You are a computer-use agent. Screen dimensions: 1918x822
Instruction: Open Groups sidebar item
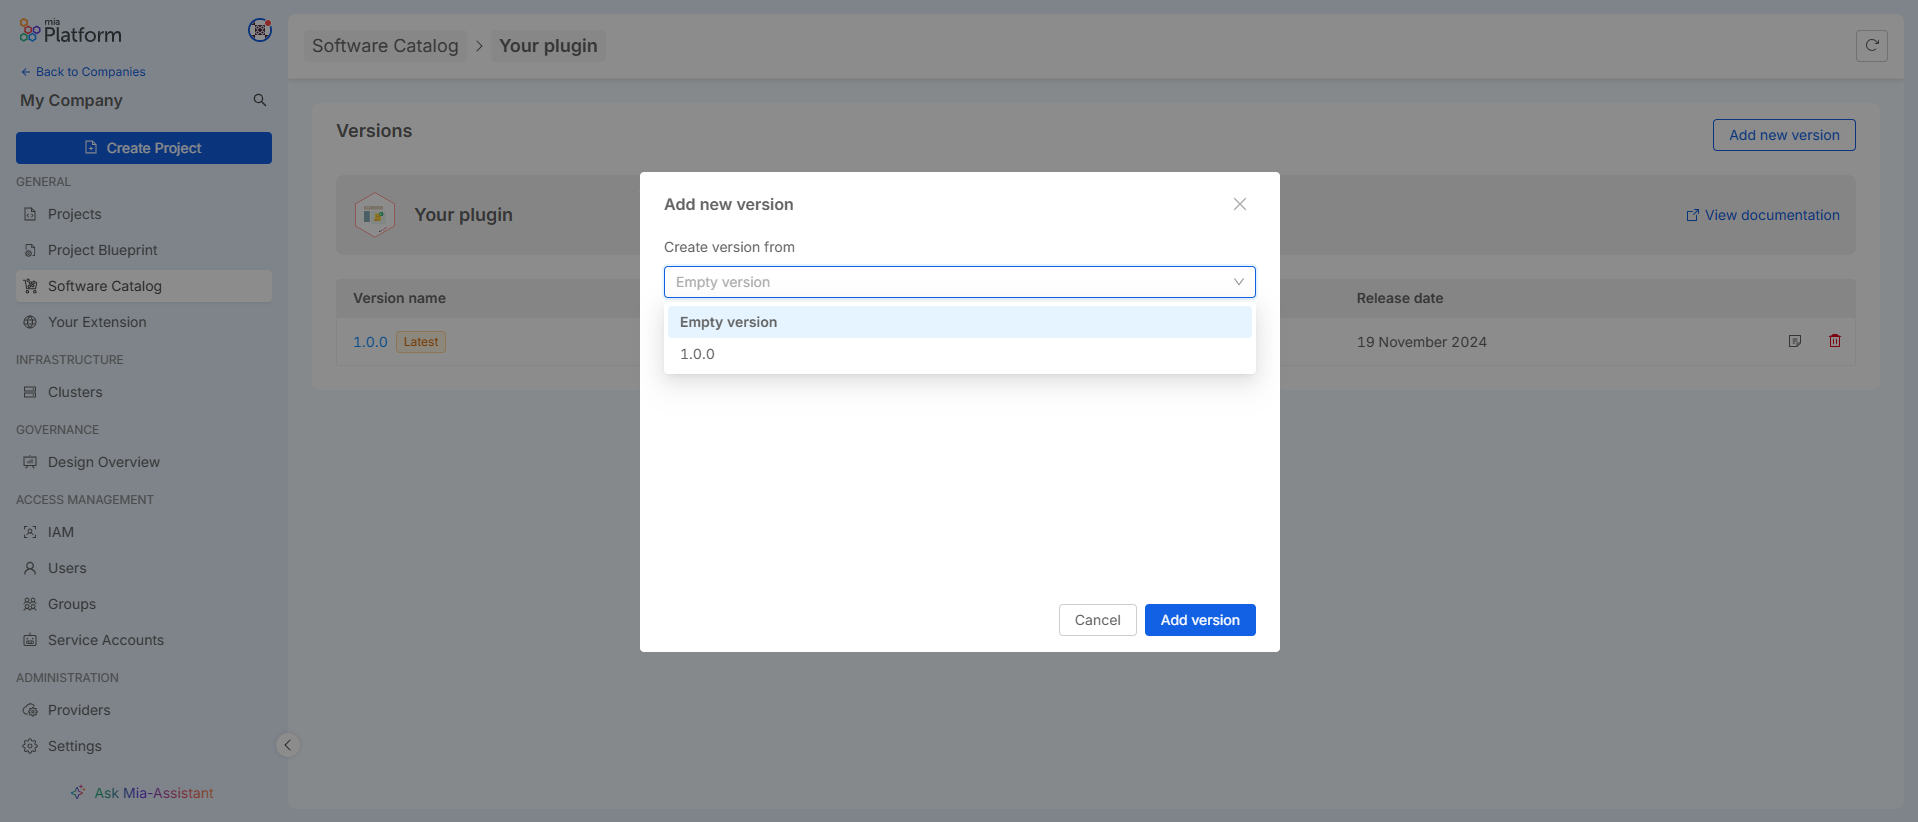(144, 604)
